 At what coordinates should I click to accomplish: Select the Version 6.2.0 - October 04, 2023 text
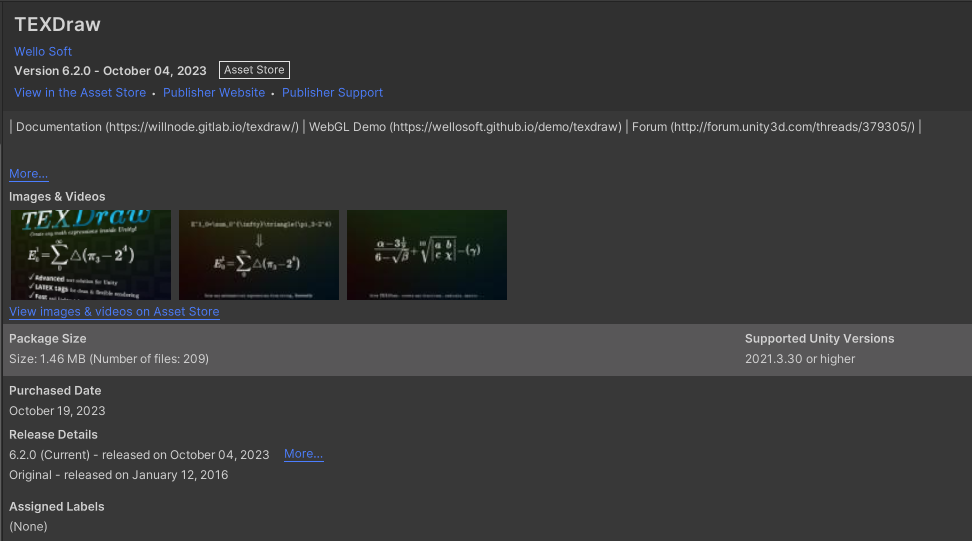tap(110, 71)
